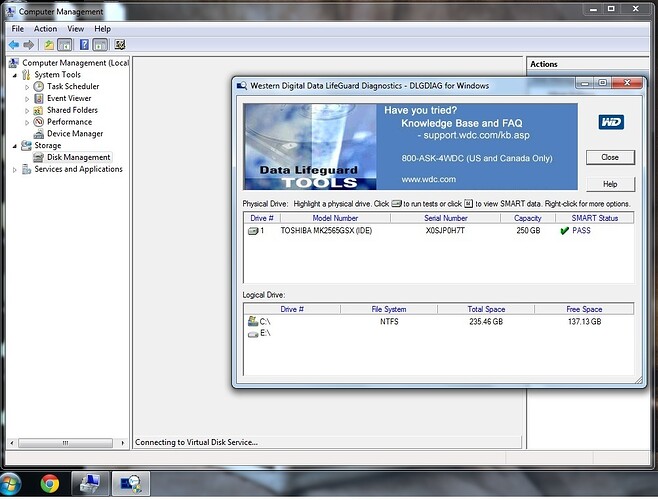
Task: Click the Windows Start orb
Action: [x=10, y=485]
